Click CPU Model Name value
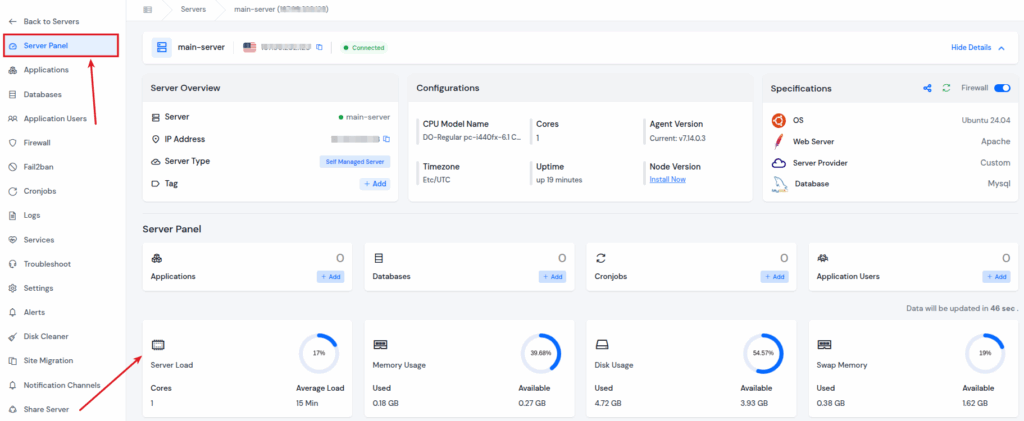Viewport: 1024px width, 421px height. (x=472, y=138)
